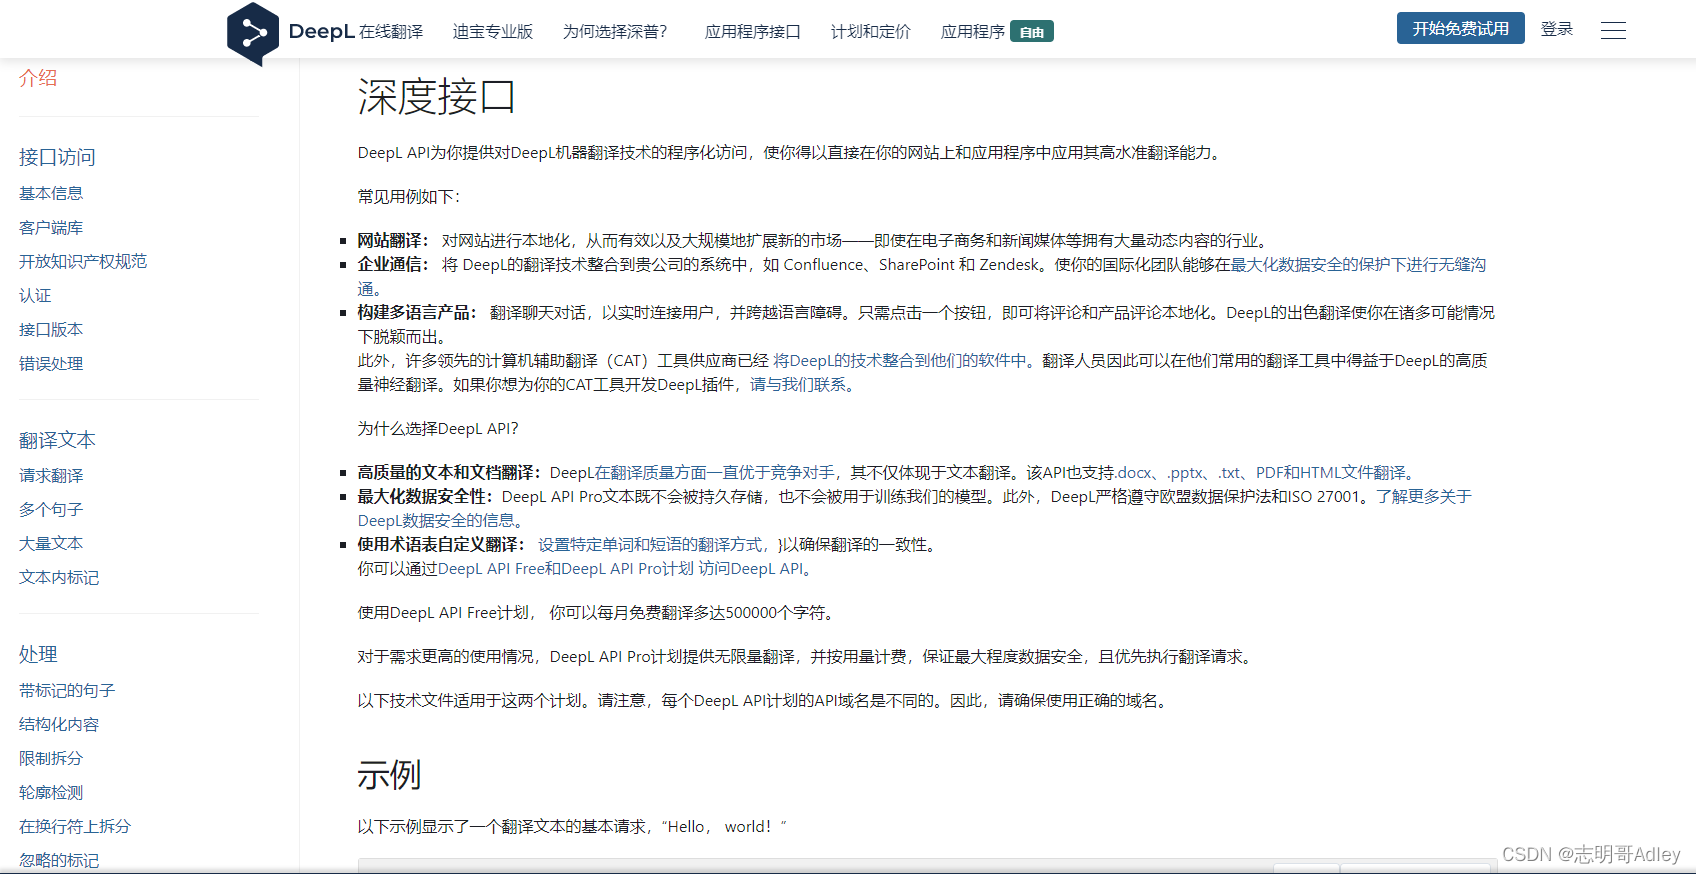Go to 结构化内容 sidebar link
Image resolution: width=1696 pixels, height=874 pixels.
pyautogui.click(x=59, y=724)
